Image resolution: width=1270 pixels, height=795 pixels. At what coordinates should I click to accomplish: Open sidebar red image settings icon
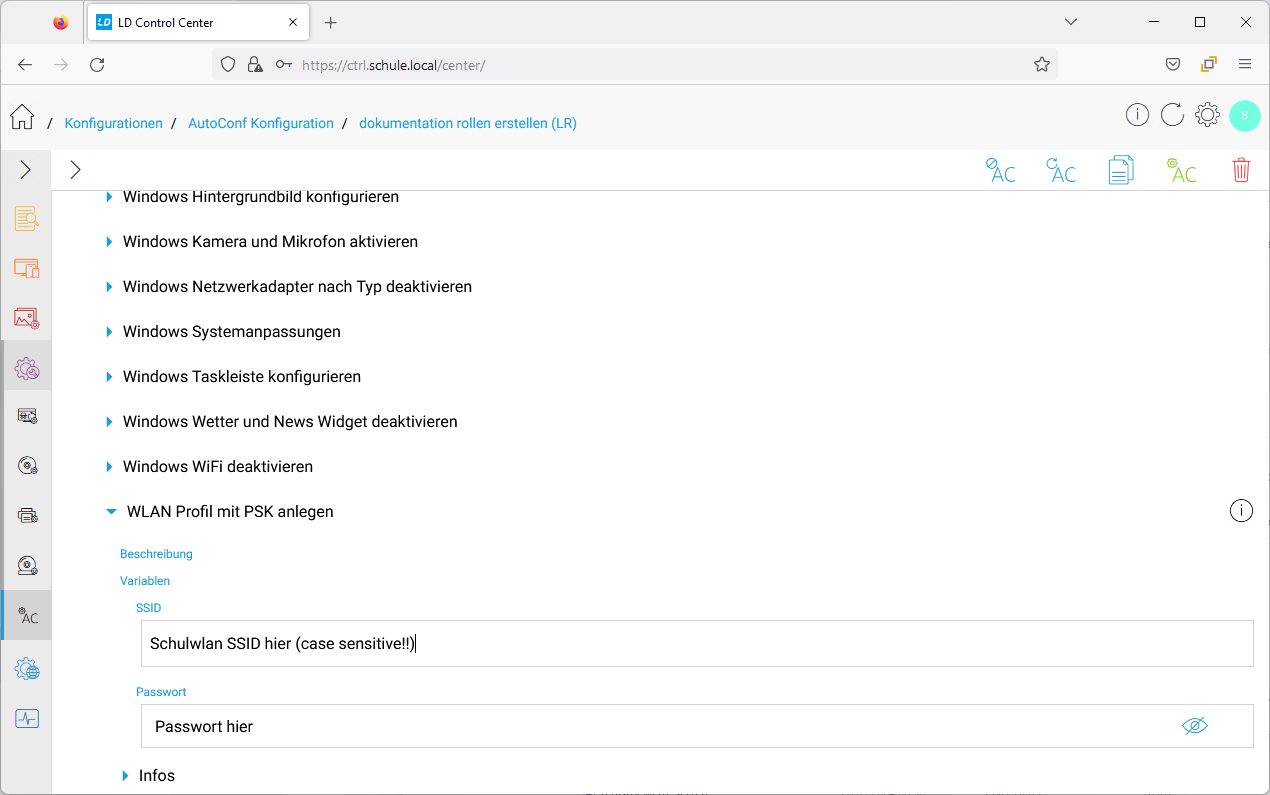[26, 318]
